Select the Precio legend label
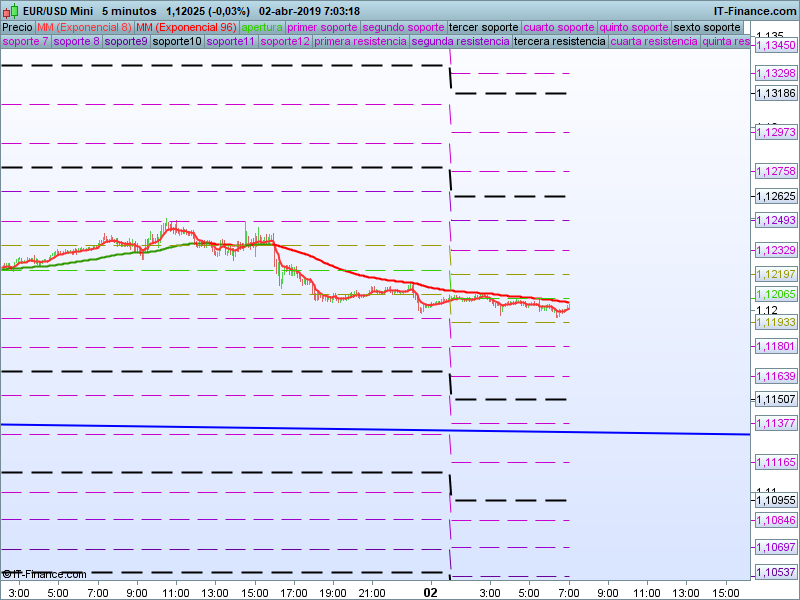This screenshot has width=800, height=600. tap(17, 27)
